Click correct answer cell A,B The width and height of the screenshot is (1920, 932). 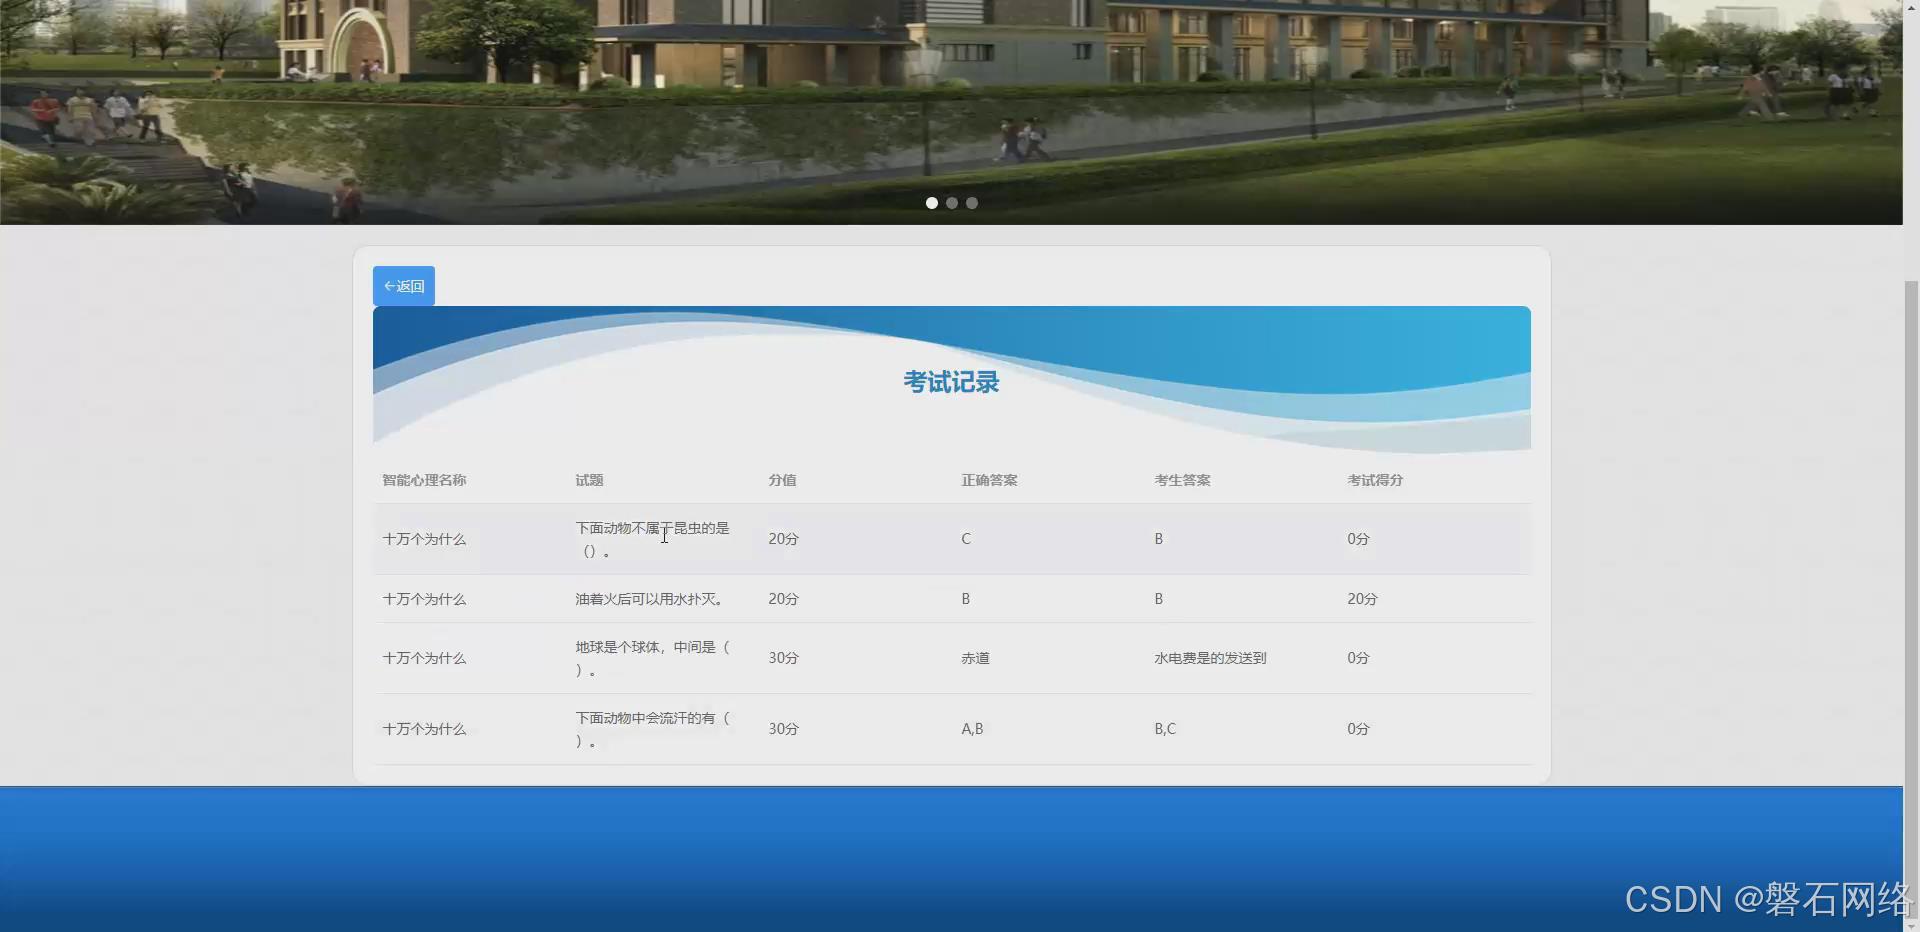tap(972, 729)
